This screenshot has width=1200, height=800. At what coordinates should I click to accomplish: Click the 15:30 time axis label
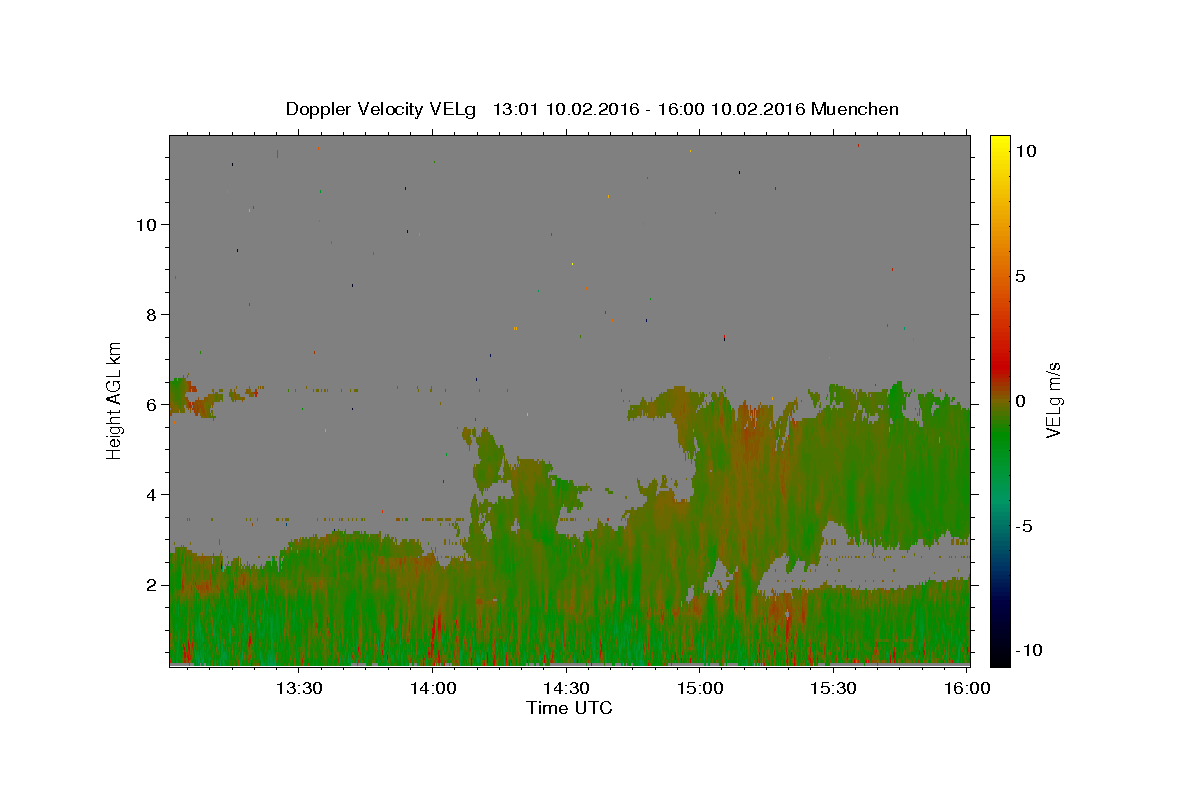coord(833,688)
